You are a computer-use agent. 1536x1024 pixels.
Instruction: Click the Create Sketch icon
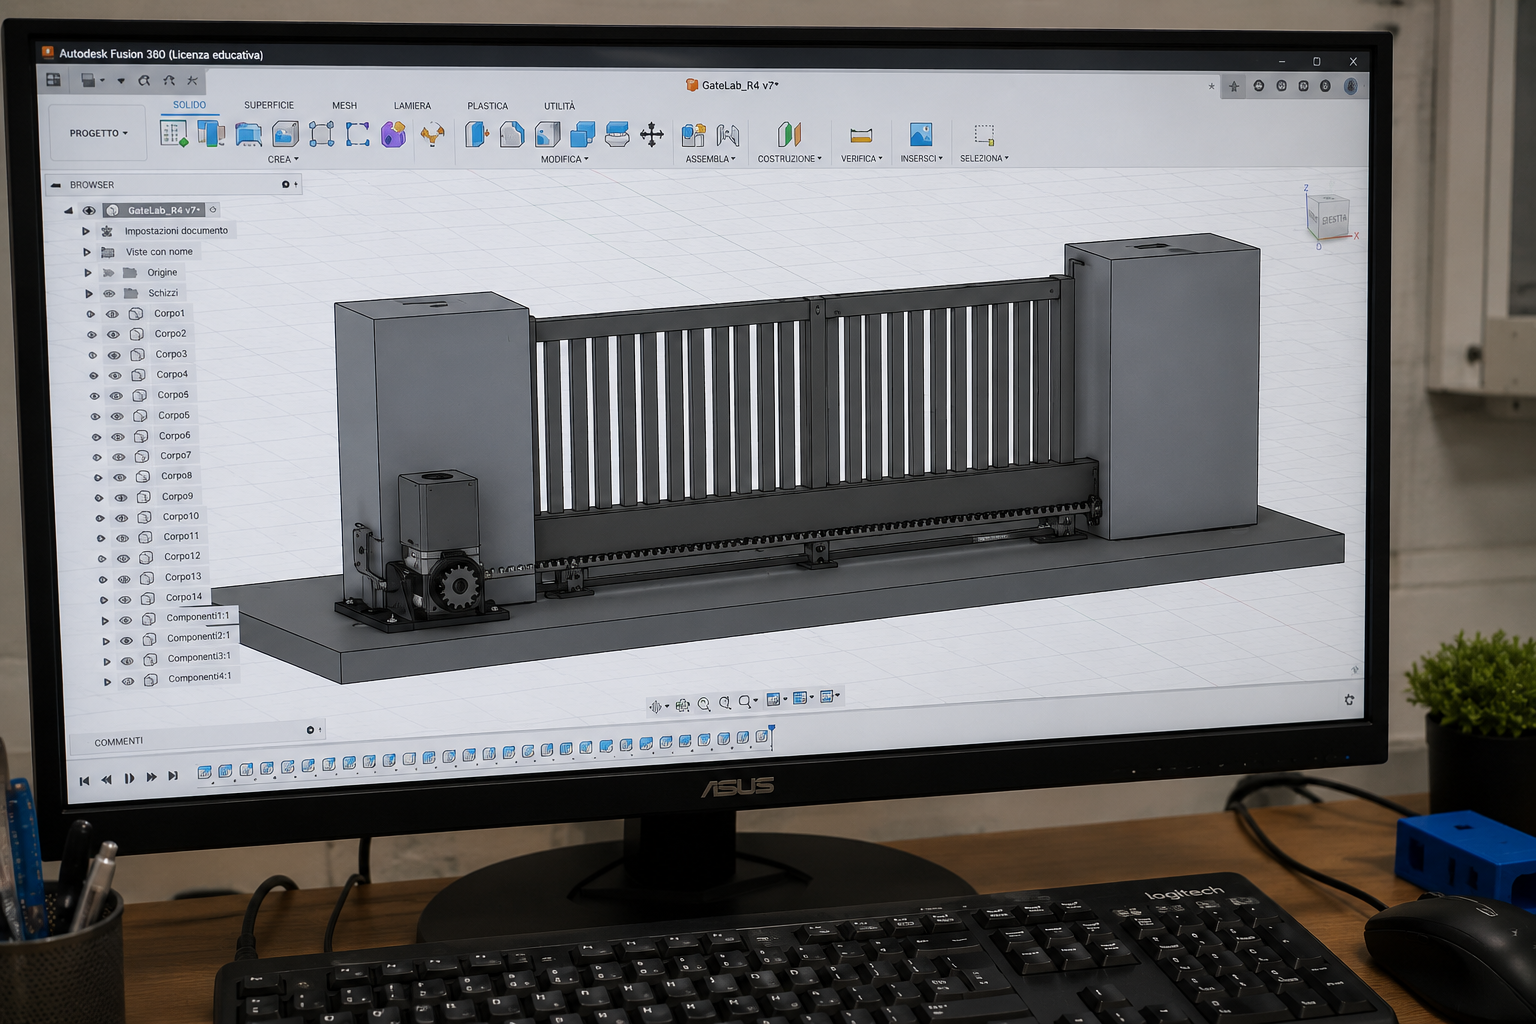click(174, 133)
